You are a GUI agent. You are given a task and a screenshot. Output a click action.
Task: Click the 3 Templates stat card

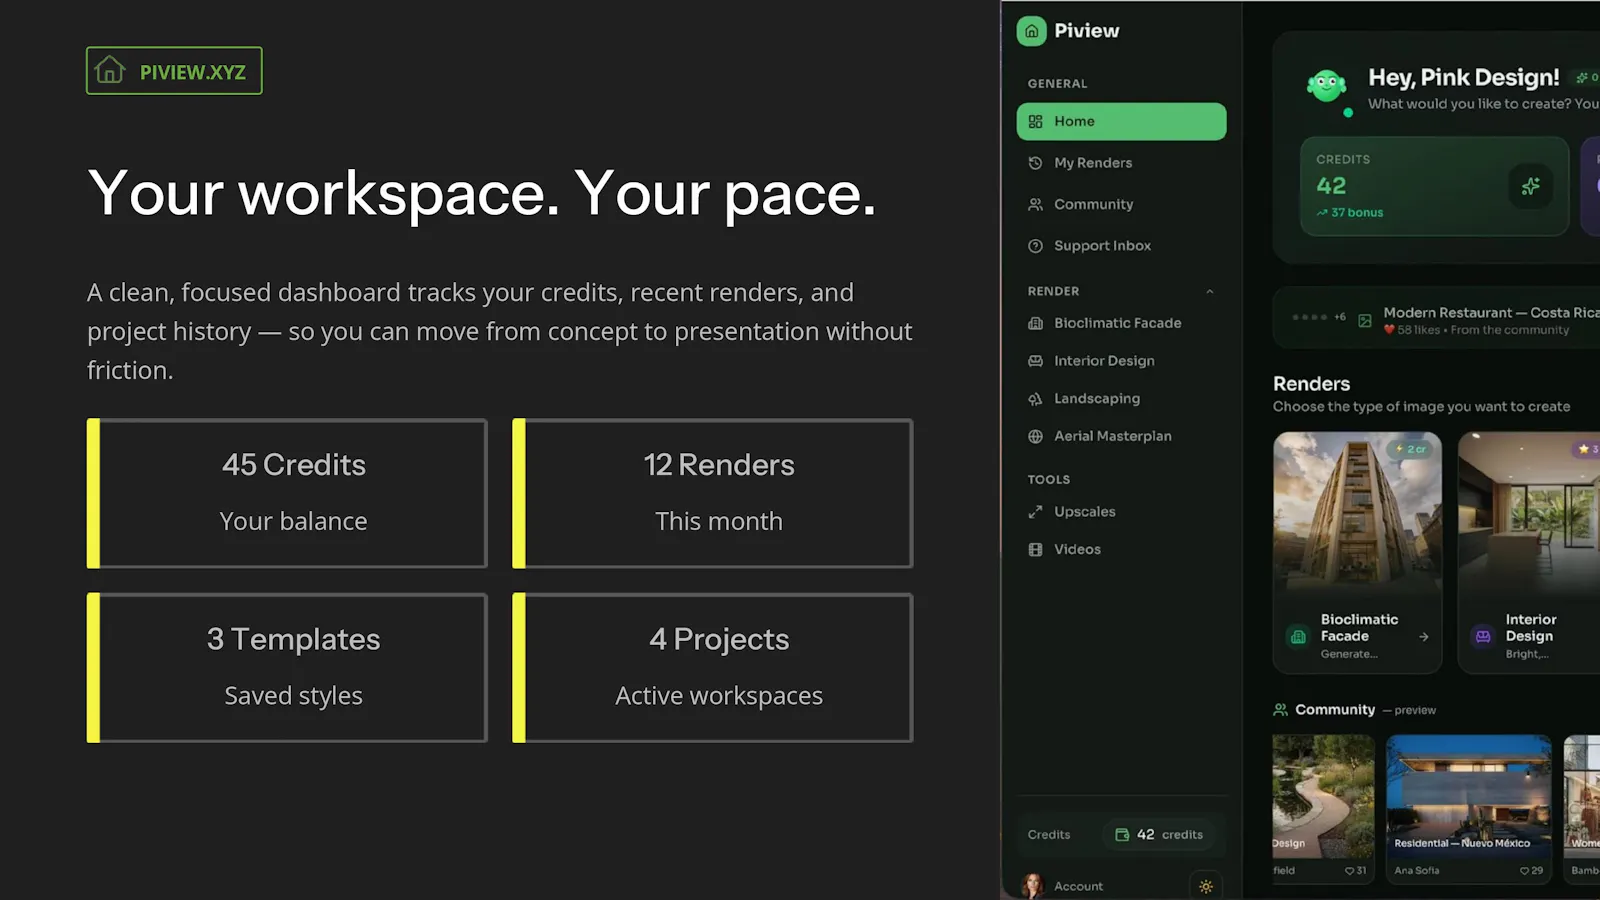(287, 668)
